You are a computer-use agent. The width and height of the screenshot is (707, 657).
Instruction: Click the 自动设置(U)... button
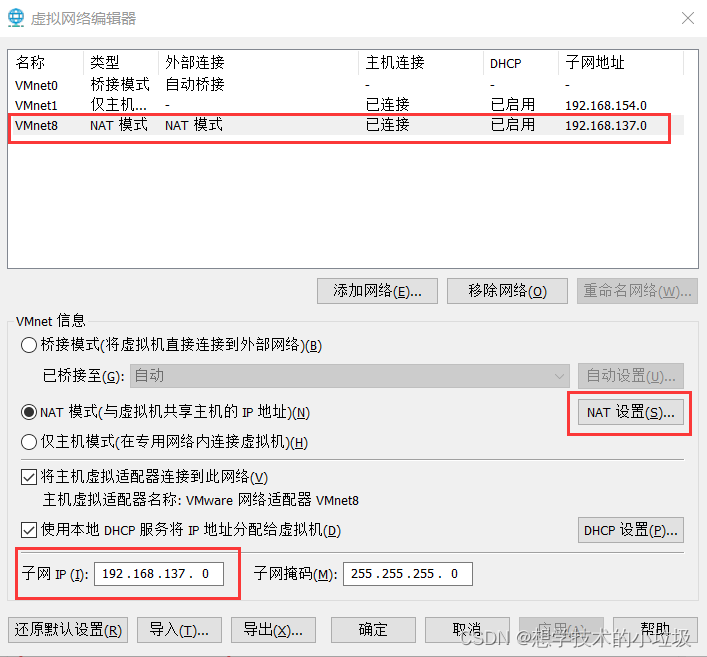click(x=631, y=376)
